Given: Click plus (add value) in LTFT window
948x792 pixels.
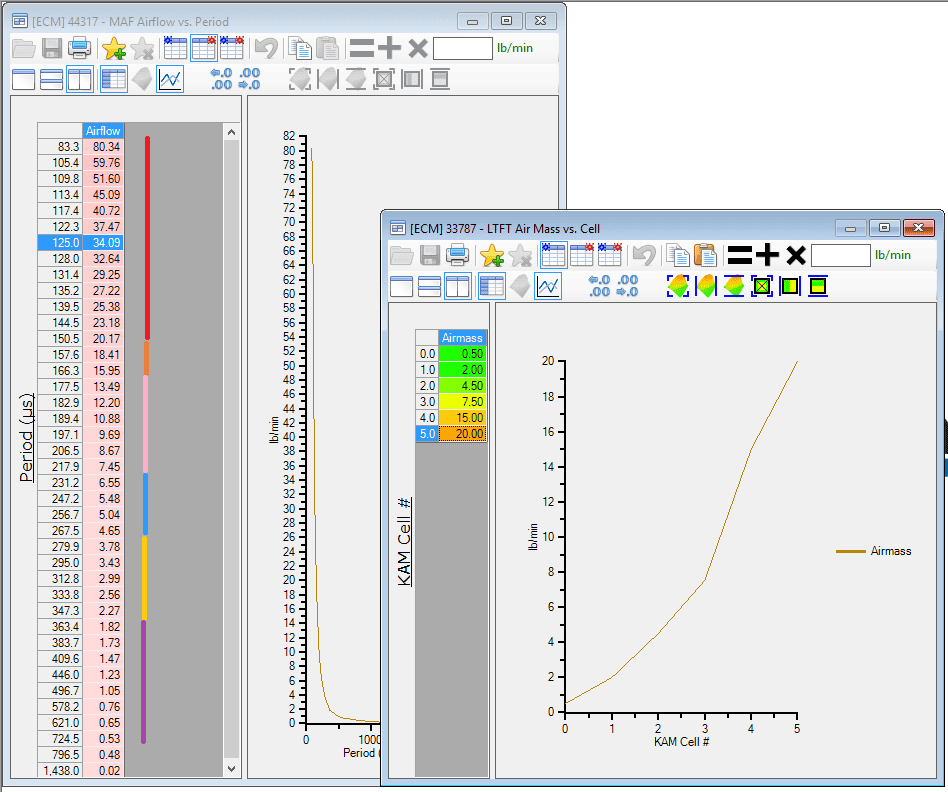Looking at the screenshot, I should (x=767, y=255).
